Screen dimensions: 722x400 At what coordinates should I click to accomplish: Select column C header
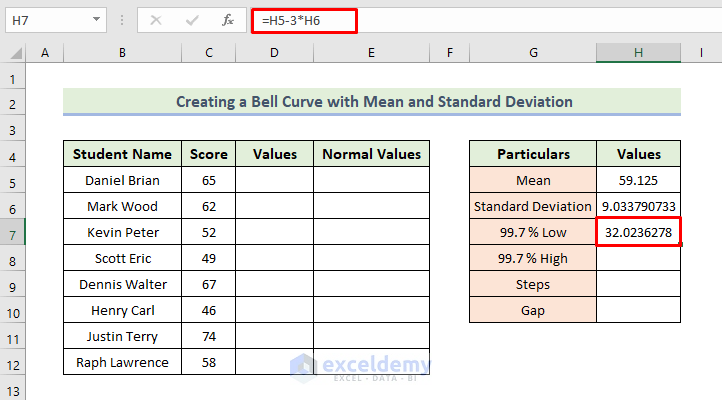208,52
